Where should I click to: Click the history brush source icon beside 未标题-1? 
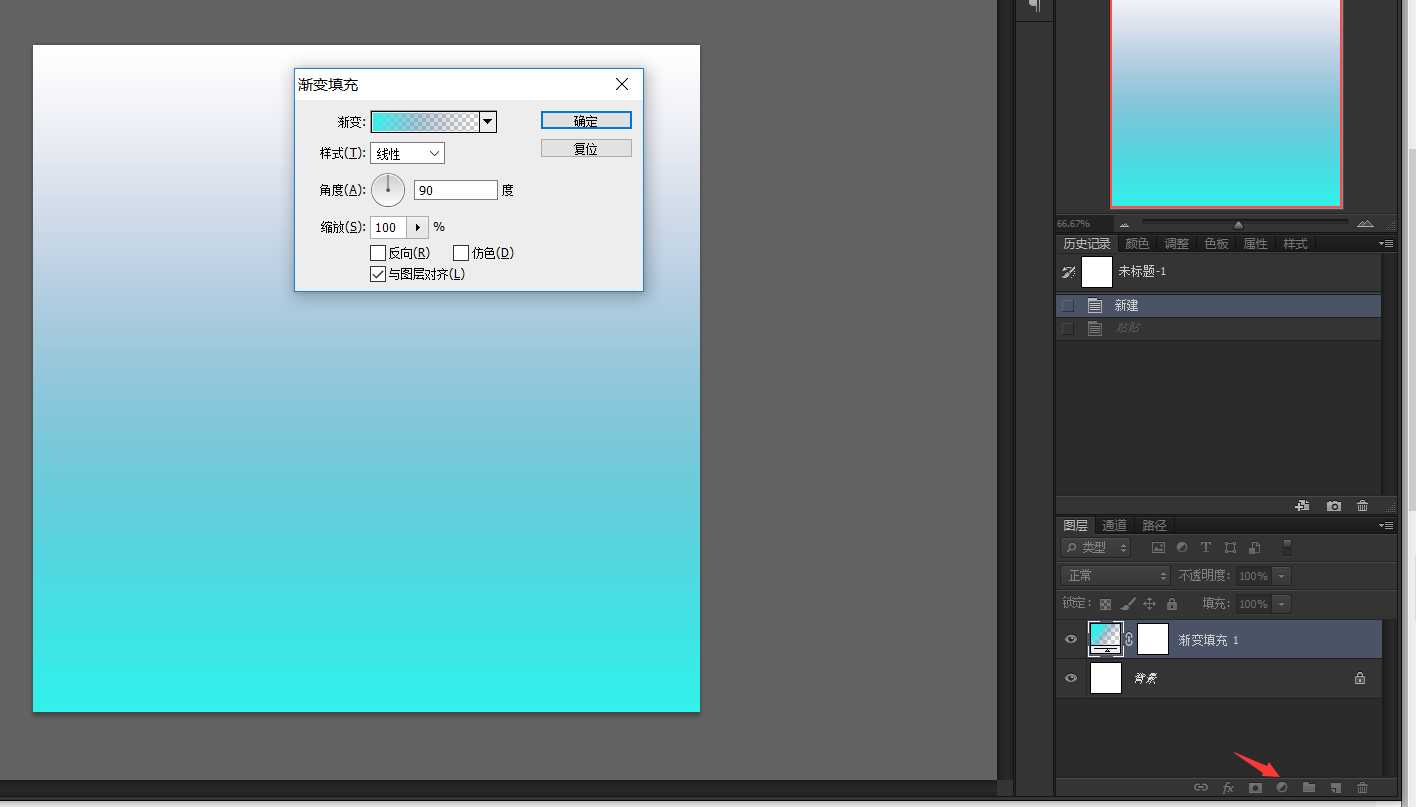1069,271
